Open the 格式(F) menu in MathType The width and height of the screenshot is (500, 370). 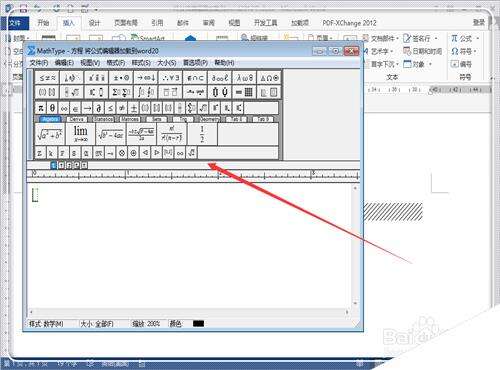(115, 63)
